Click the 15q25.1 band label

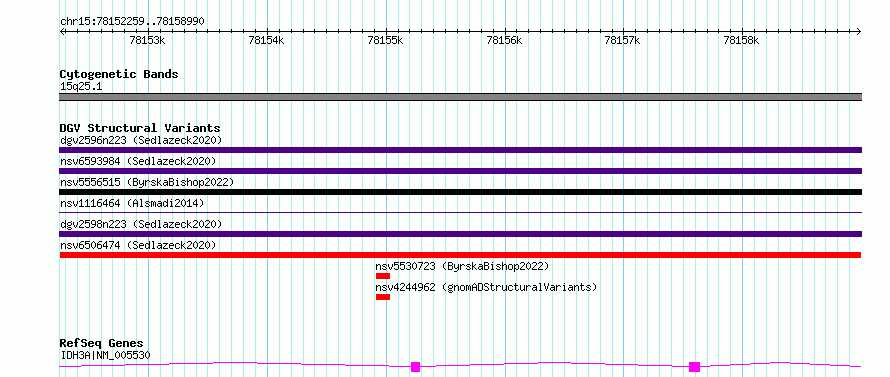coord(81,87)
